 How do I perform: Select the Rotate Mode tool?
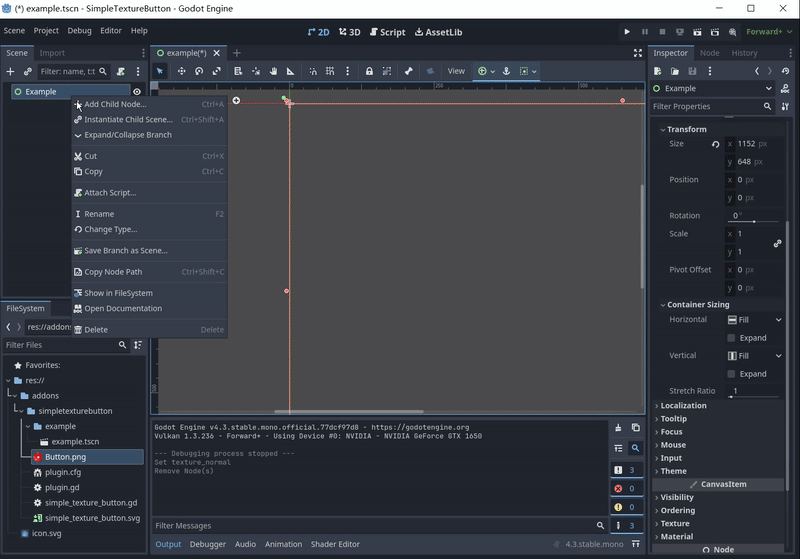pos(199,71)
